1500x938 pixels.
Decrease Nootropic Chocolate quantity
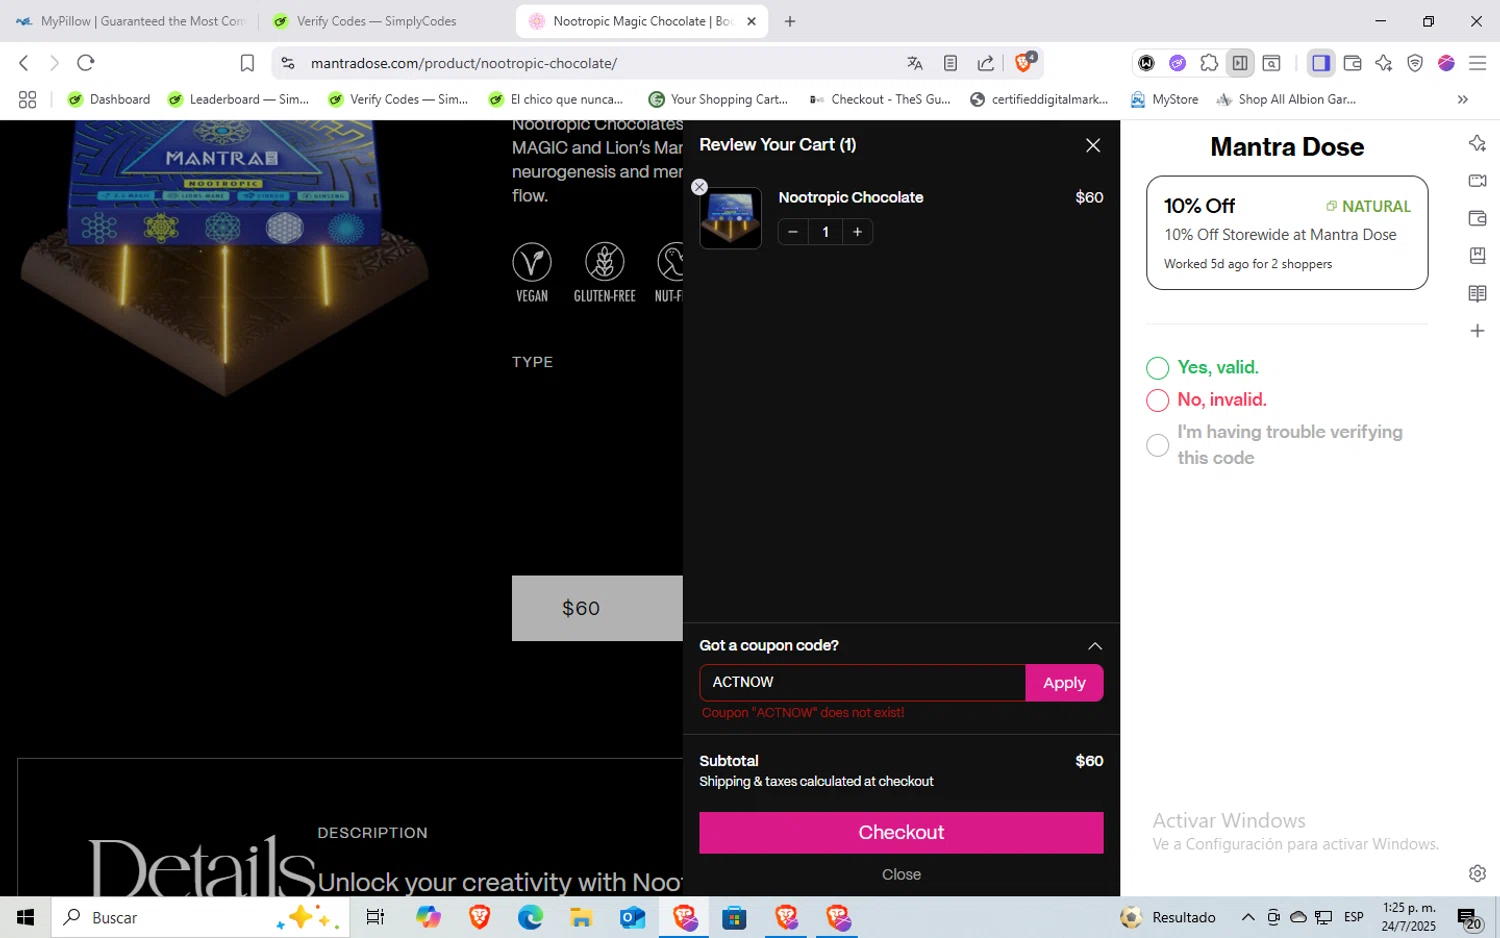pos(793,232)
